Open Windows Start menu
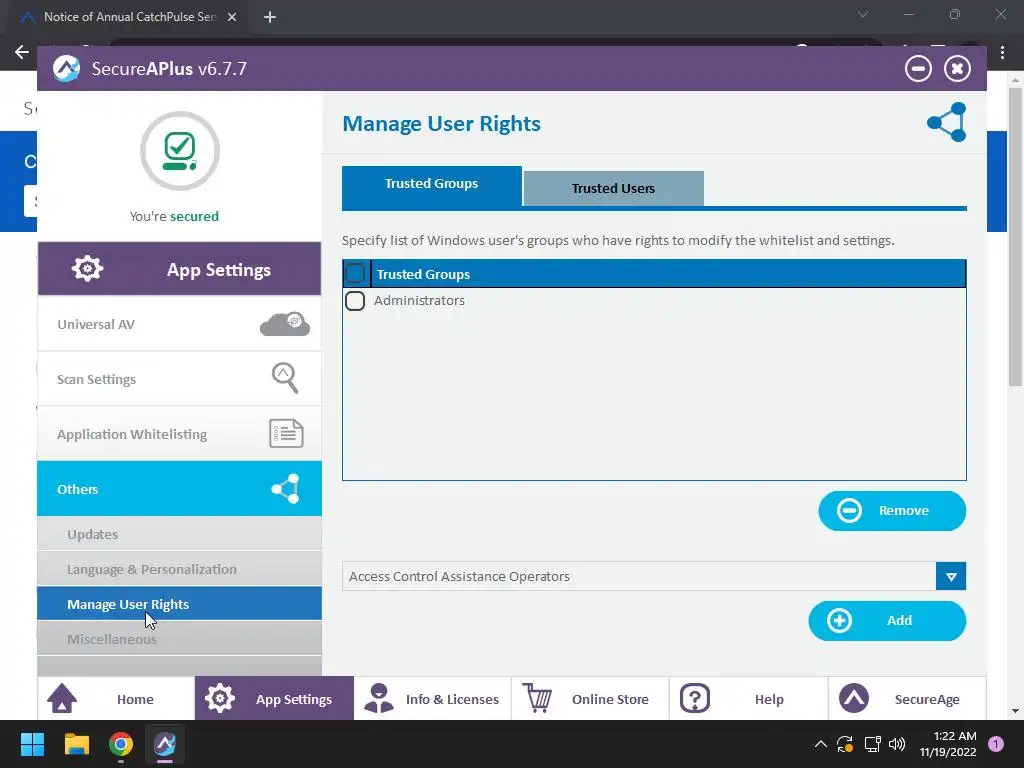This screenshot has width=1024, height=768. [x=32, y=744]
